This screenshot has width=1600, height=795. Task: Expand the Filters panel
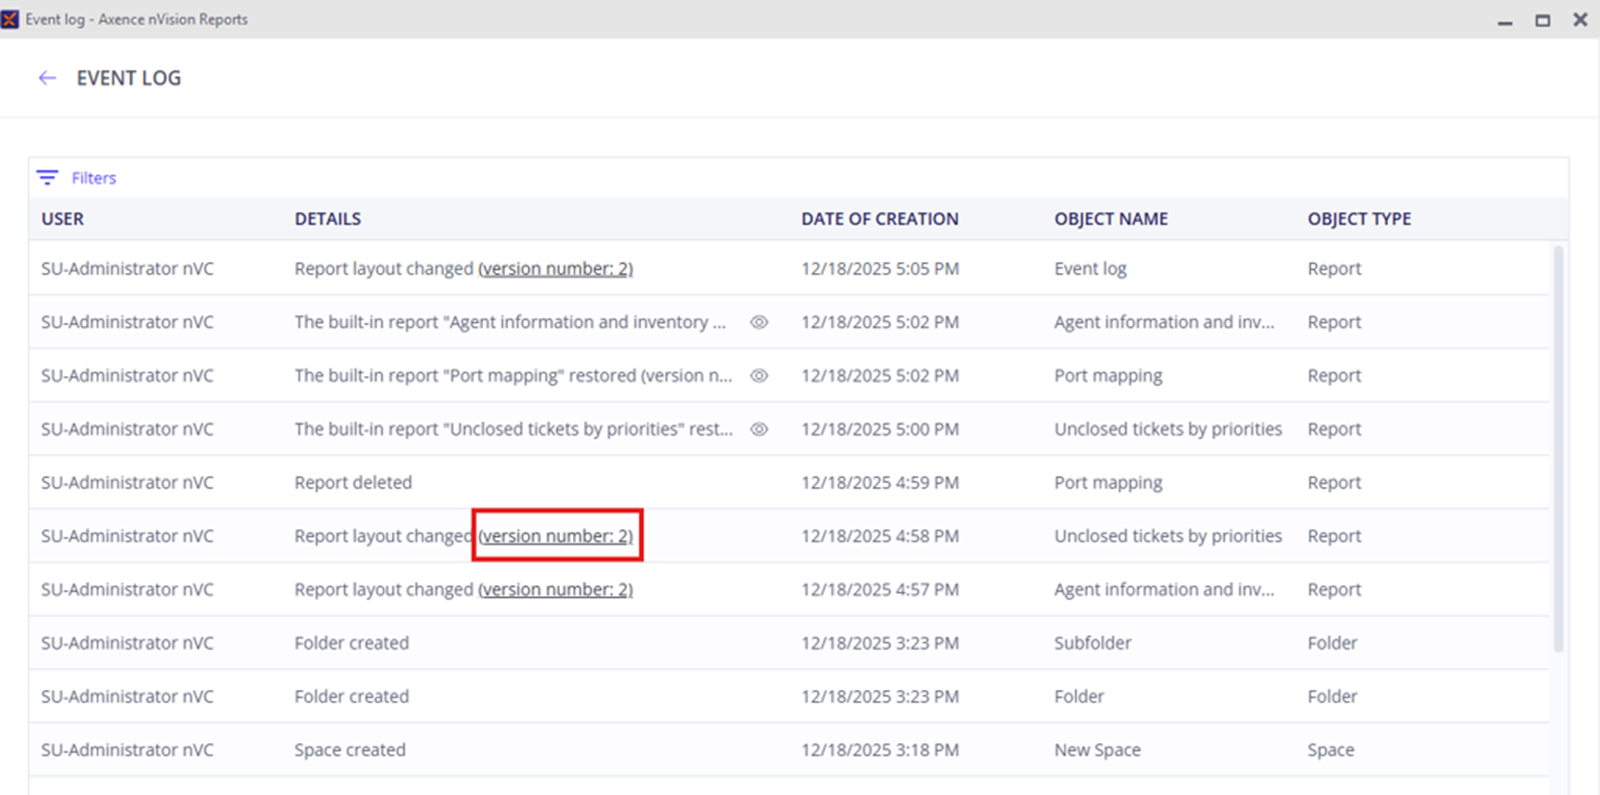93,178
